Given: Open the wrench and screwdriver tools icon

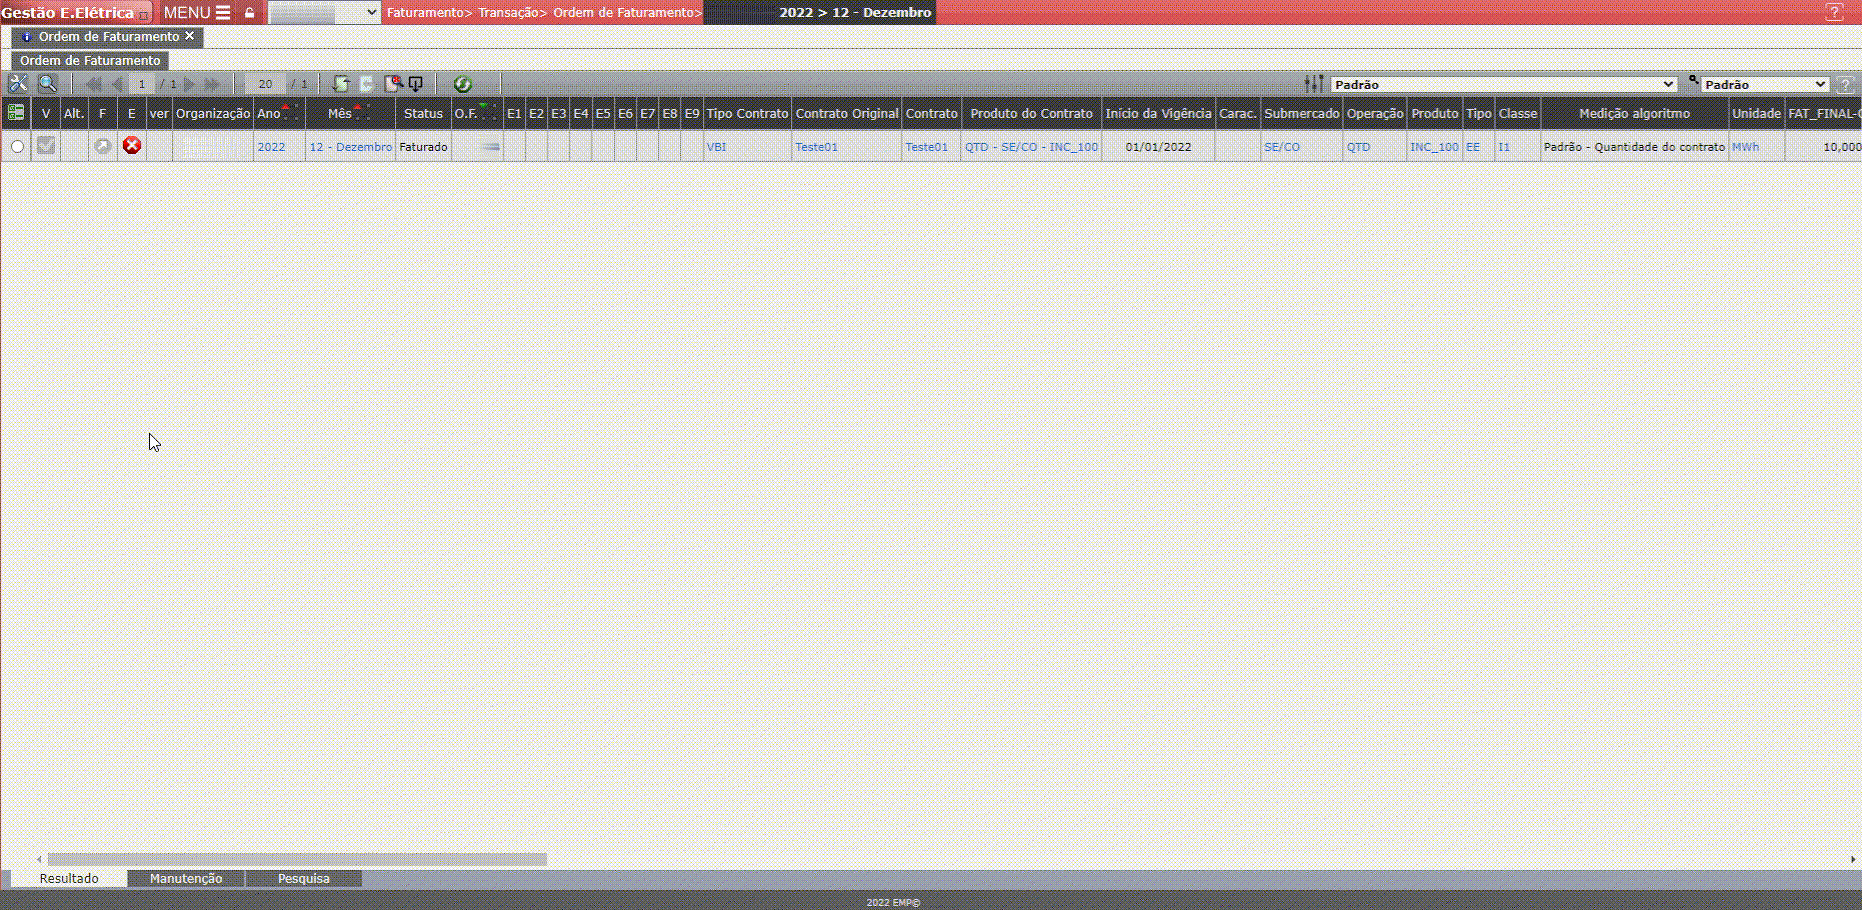Looking at the screenshot, I should point(18,84).
